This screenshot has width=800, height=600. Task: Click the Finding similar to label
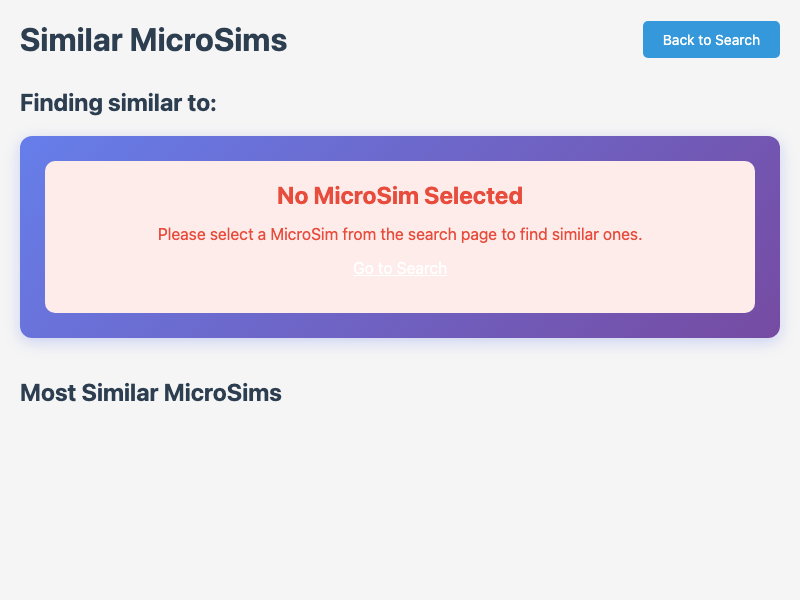click(x=117, y=103)
